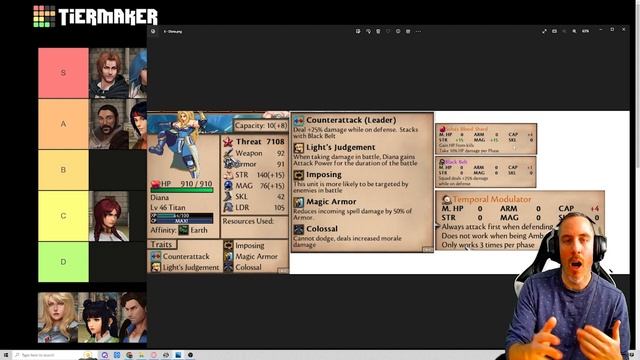Click the photo viewer app icon beside filename
Viewport: 640px width, 360px height.
point(153,31)
